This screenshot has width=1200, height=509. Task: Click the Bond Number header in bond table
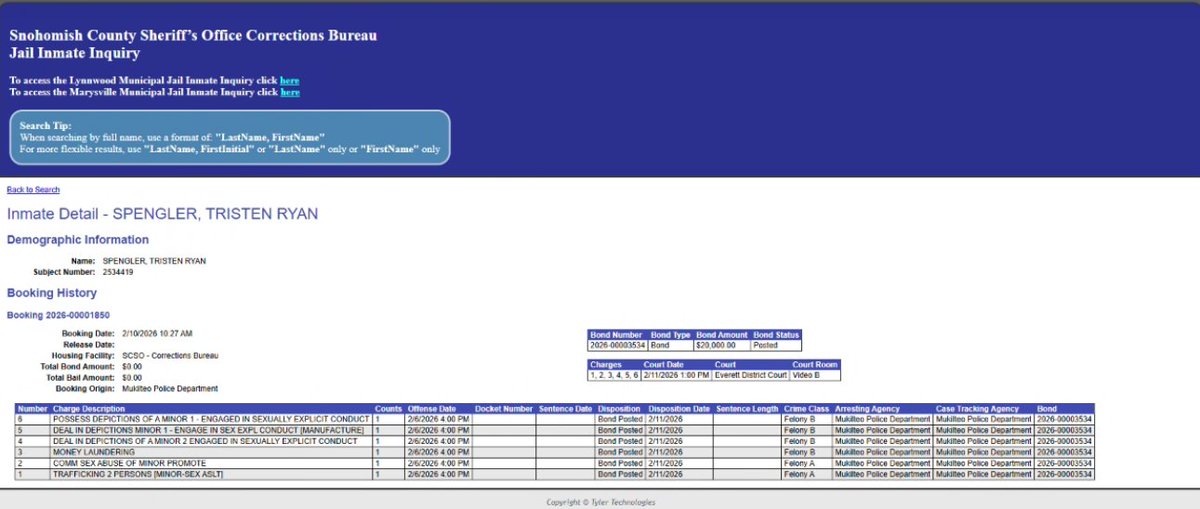[x=617, y=334]
